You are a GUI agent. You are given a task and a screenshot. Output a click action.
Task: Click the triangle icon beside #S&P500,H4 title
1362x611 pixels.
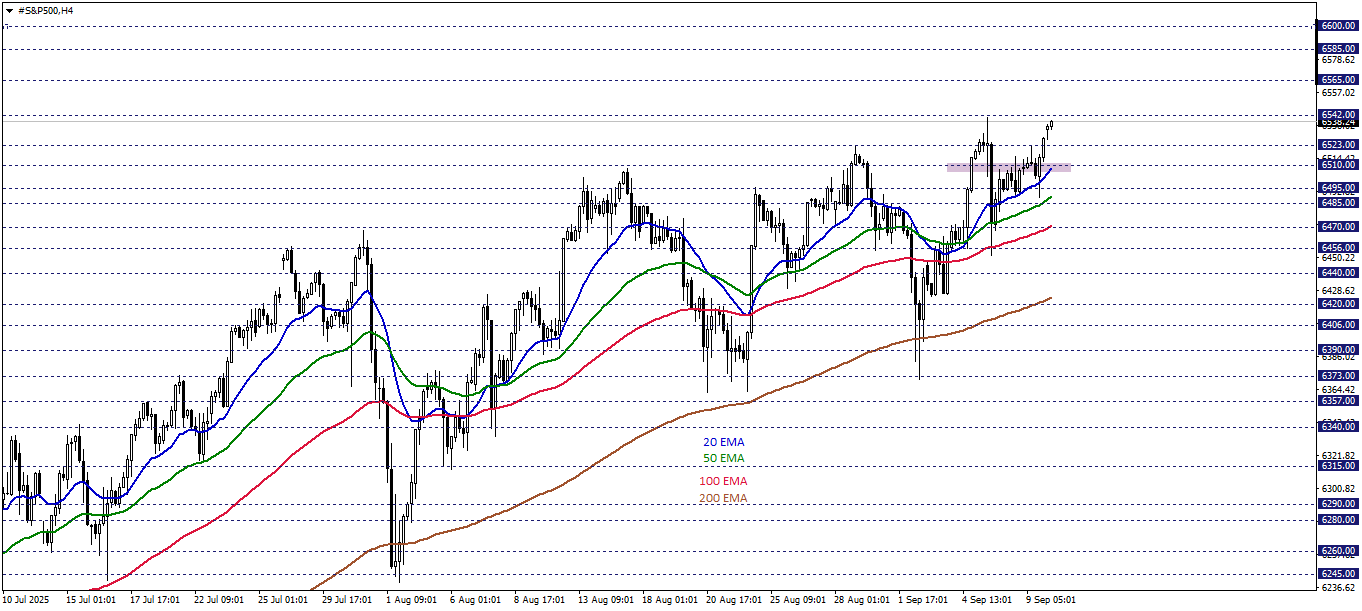(8, 10)
